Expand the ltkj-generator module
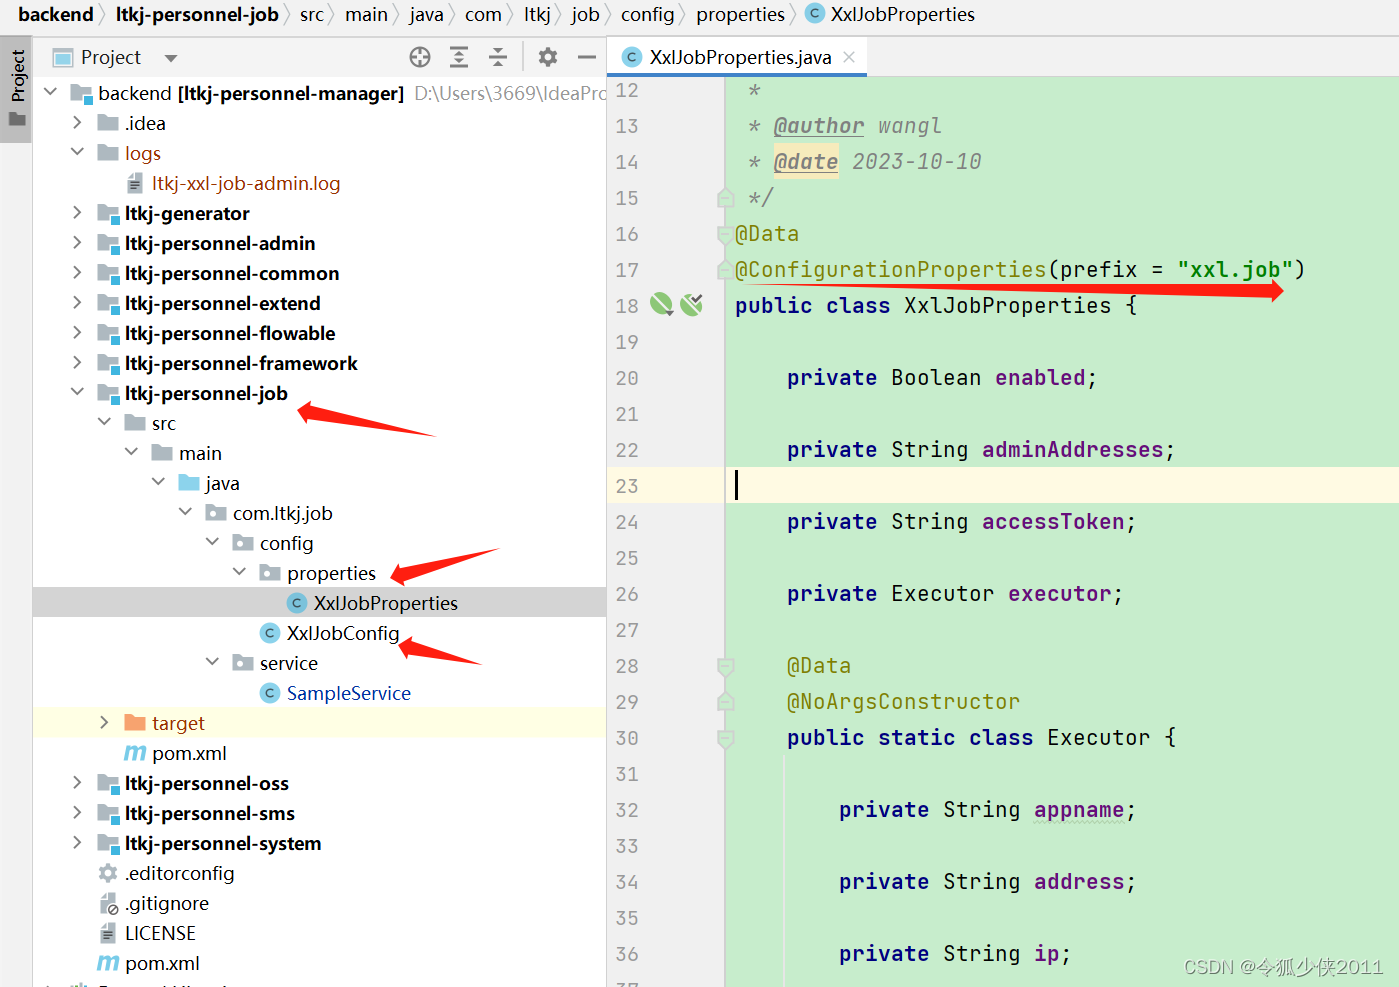Viewport: 1399px width, 987px height. coord(77,212)
